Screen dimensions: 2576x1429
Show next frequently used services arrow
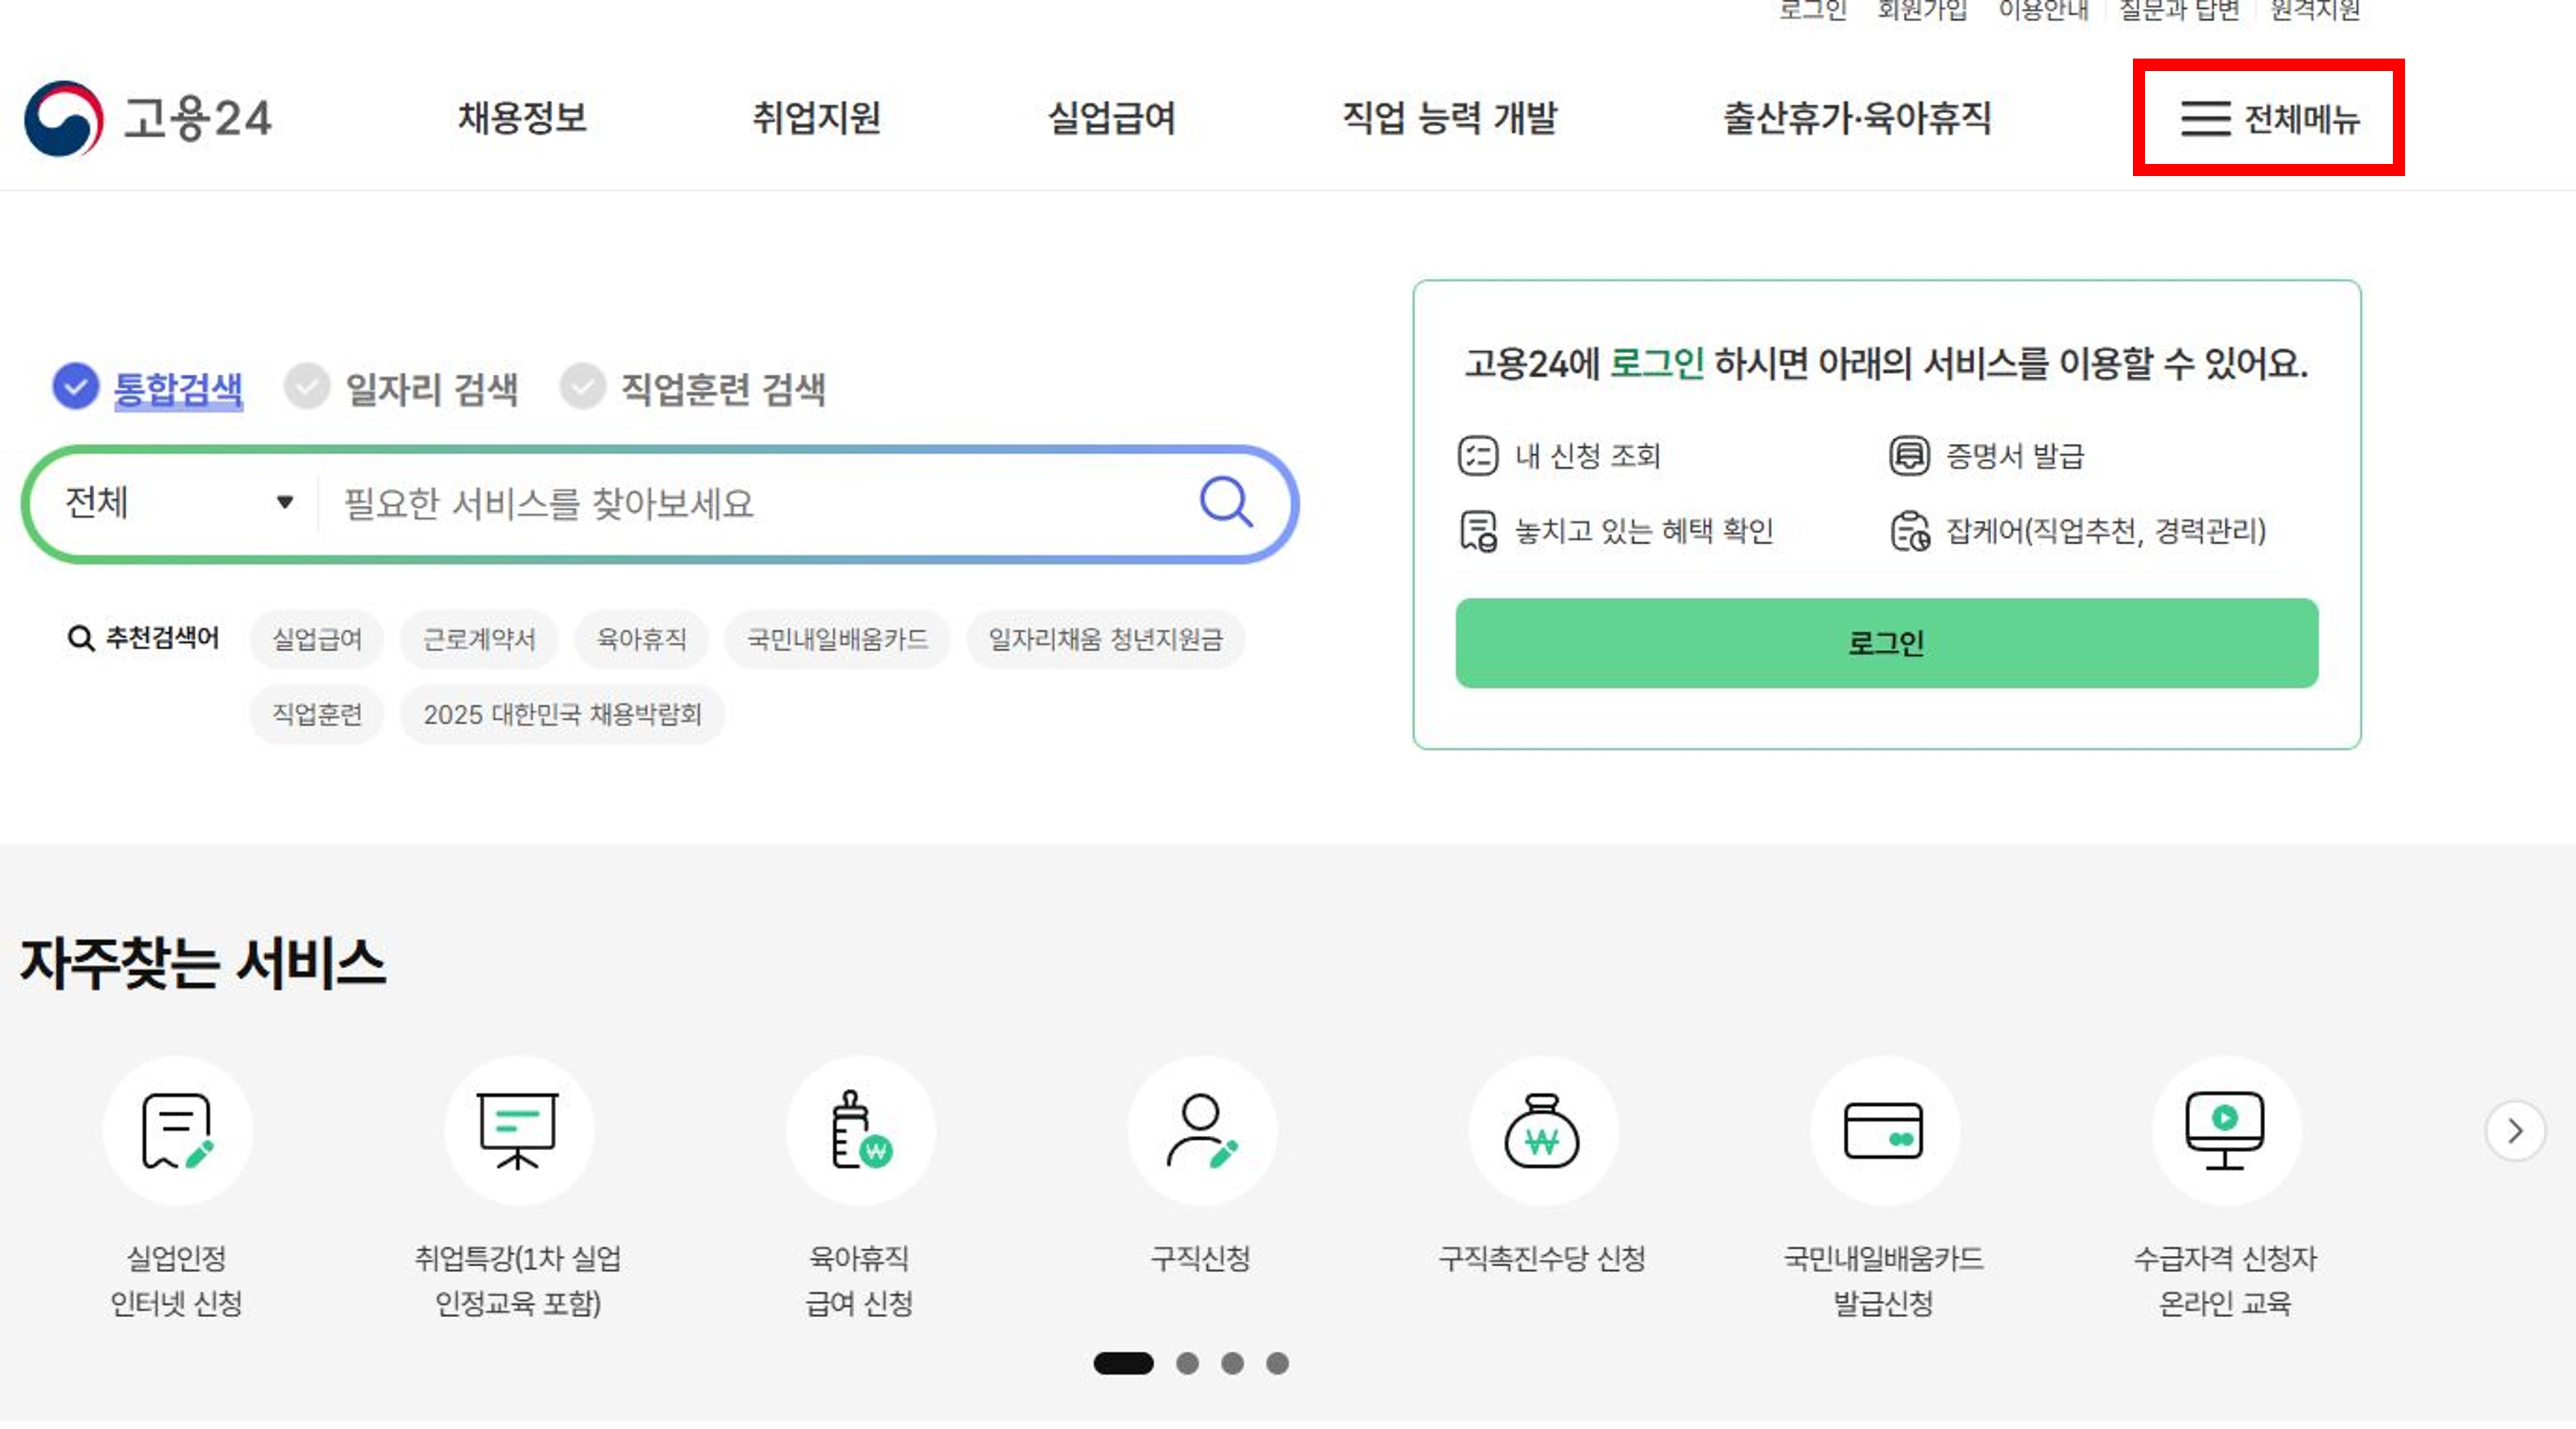(2514, 1131)
